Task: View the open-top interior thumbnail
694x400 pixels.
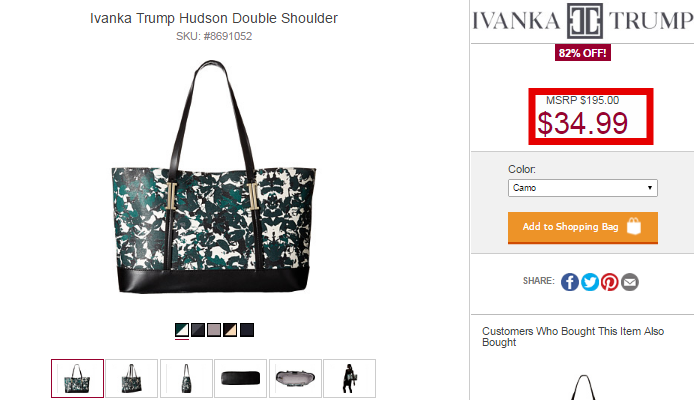Action: tap(295, 378)
